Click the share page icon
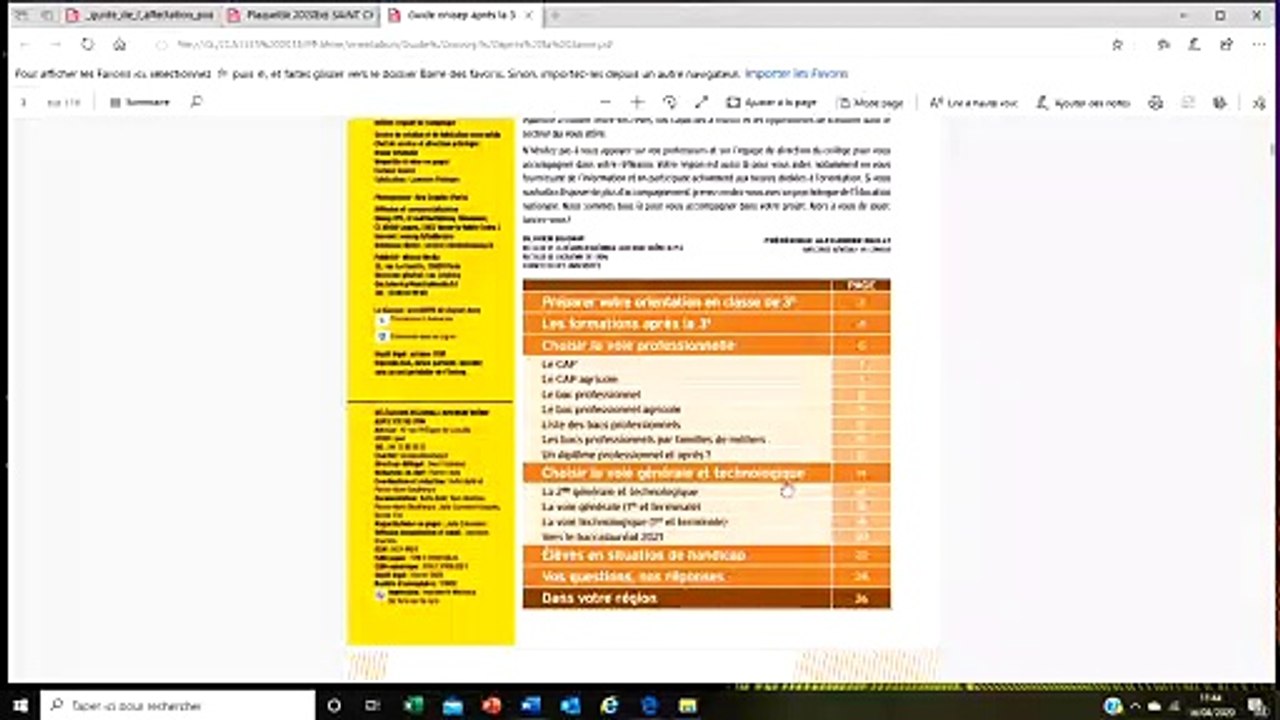 (x=1226, y=44)
